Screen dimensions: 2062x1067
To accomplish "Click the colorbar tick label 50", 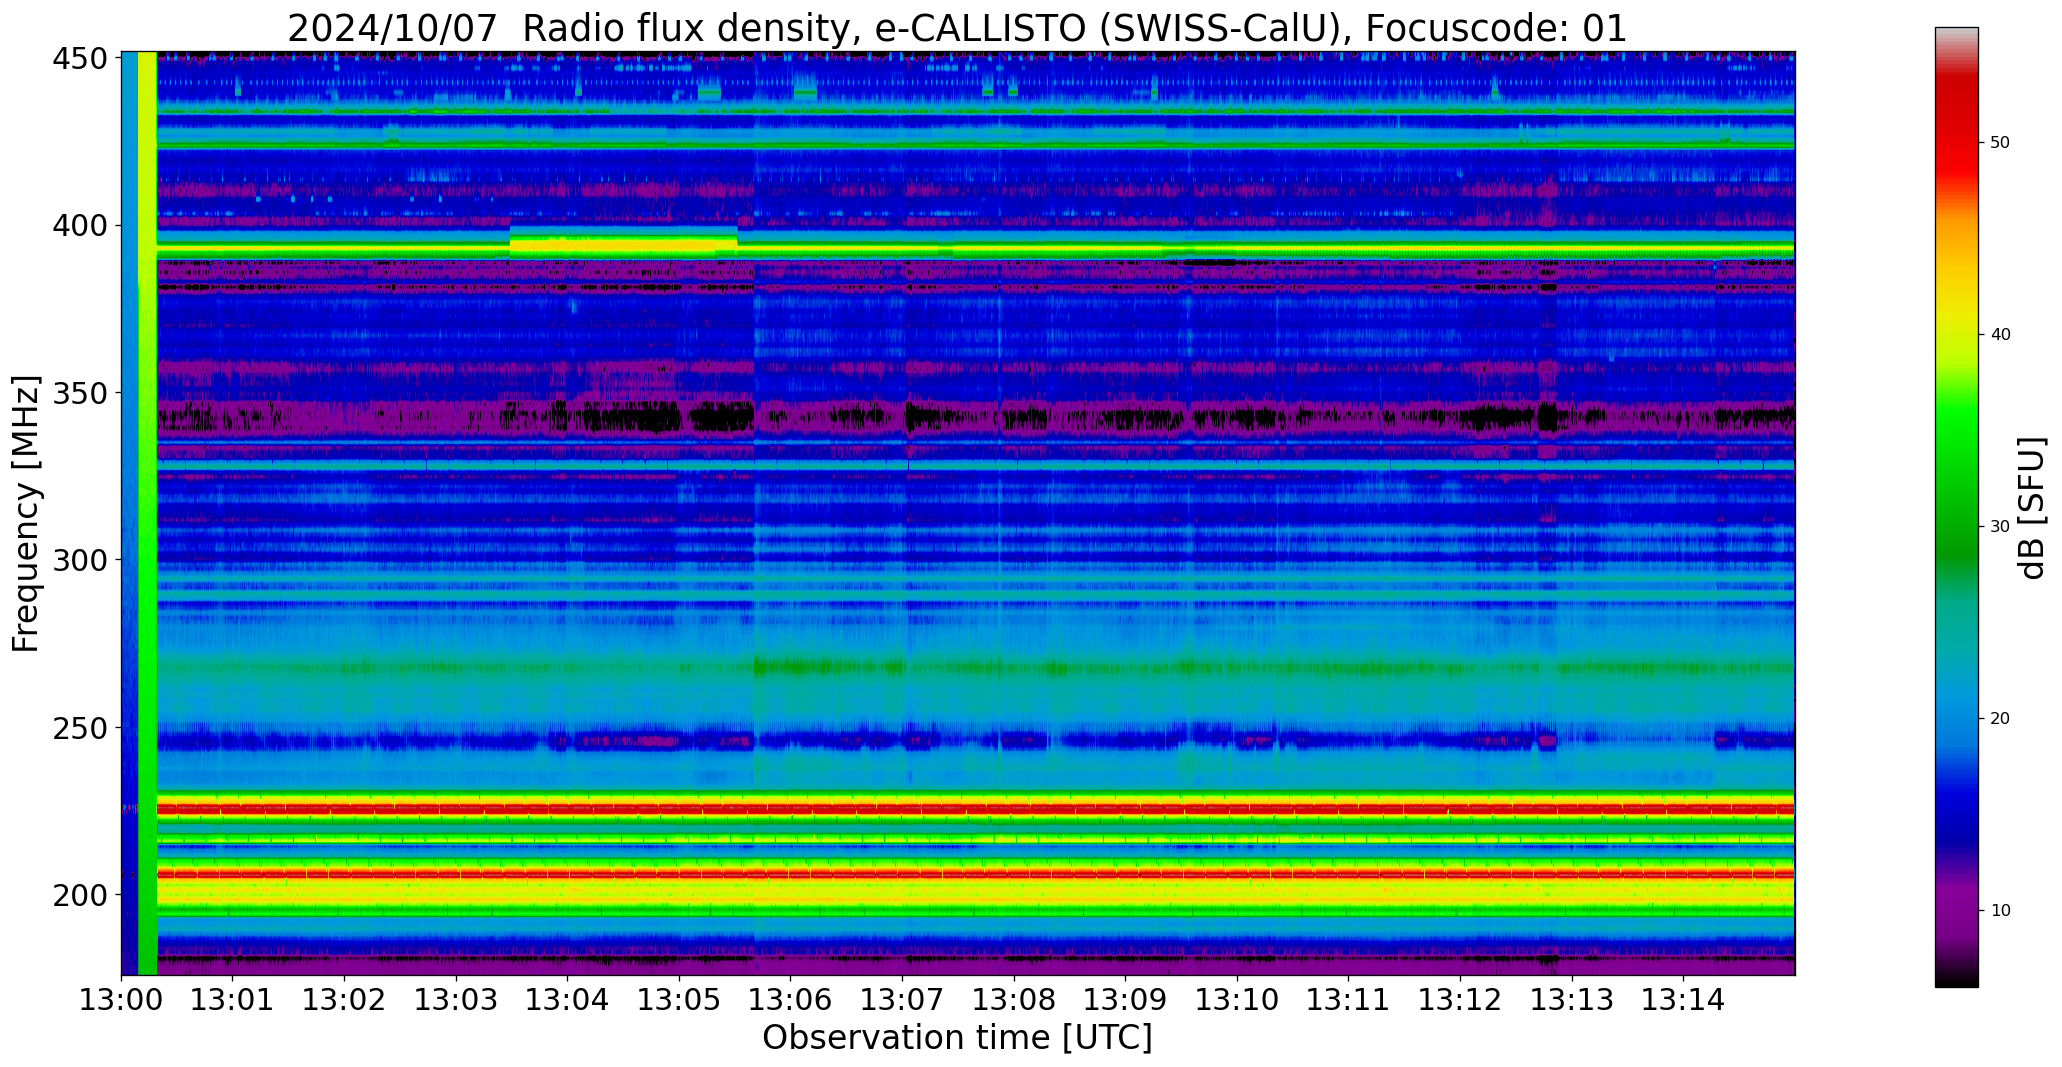I will coord(2000,142).
